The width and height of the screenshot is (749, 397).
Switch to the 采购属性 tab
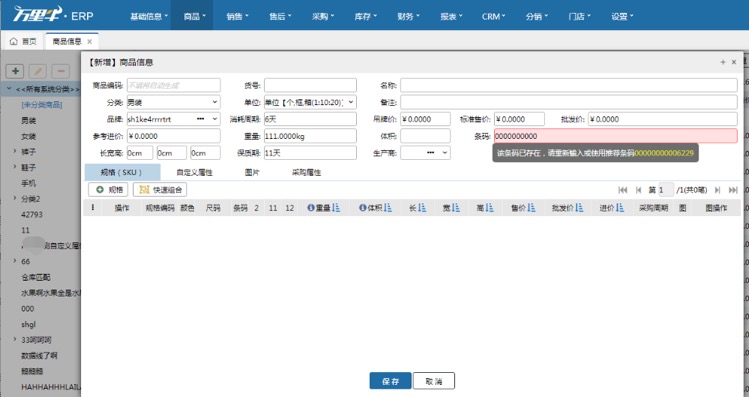click(x=306, y=172)
